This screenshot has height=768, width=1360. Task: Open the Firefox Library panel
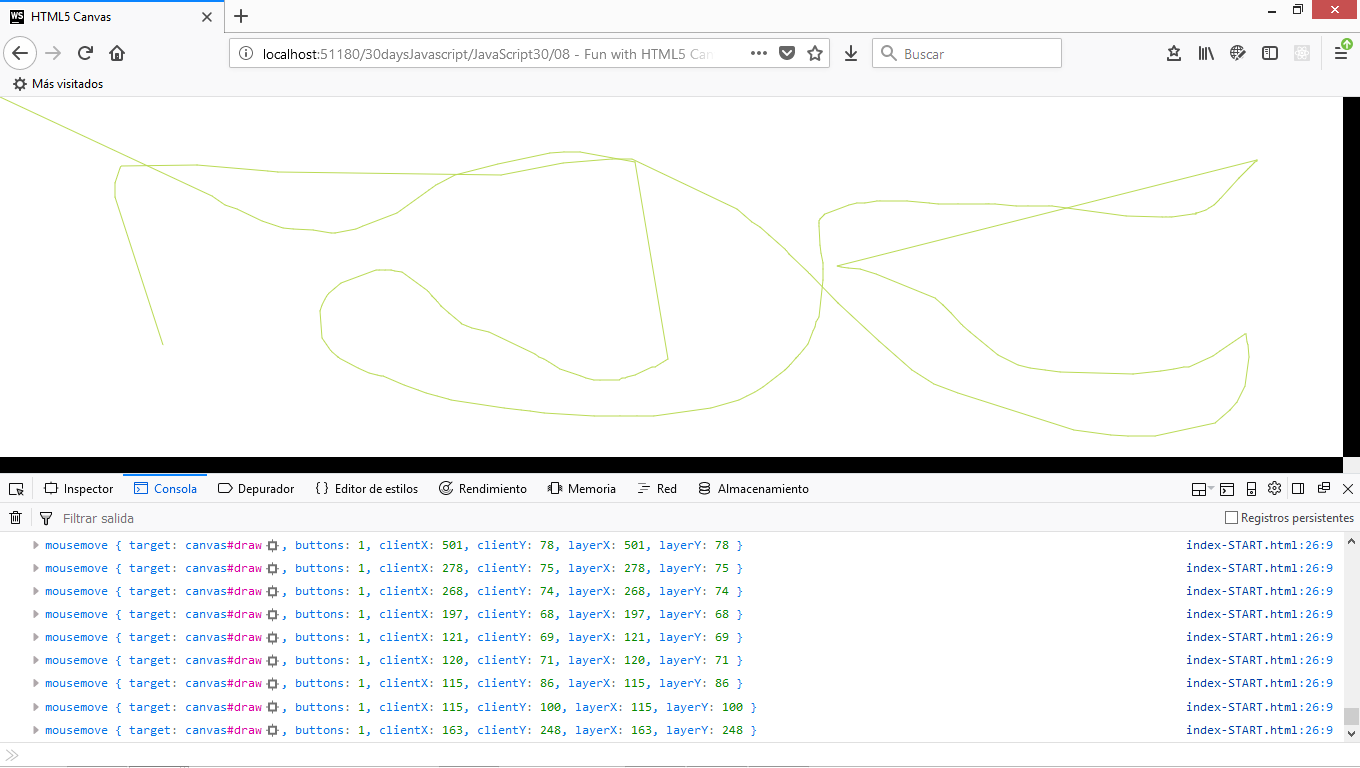[x=1206, y=53]
